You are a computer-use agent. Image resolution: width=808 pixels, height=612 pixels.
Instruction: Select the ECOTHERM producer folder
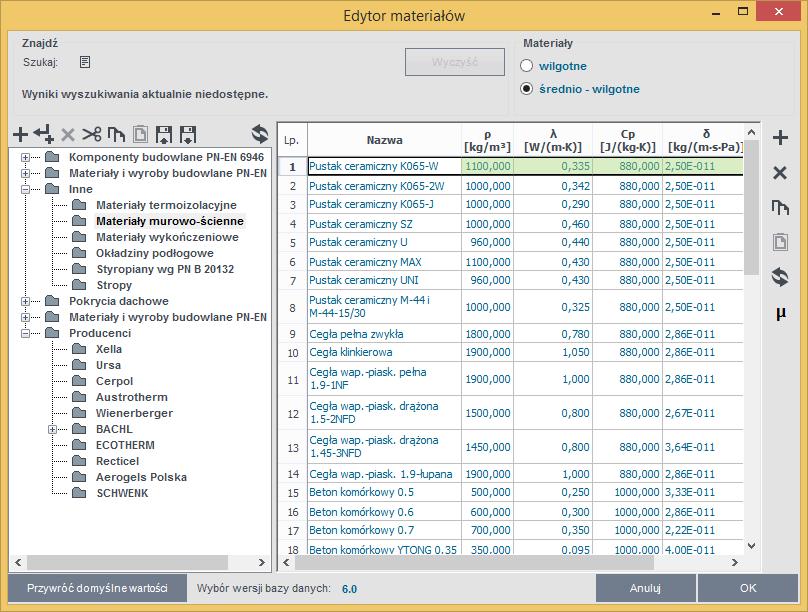(x=125, y=445)
